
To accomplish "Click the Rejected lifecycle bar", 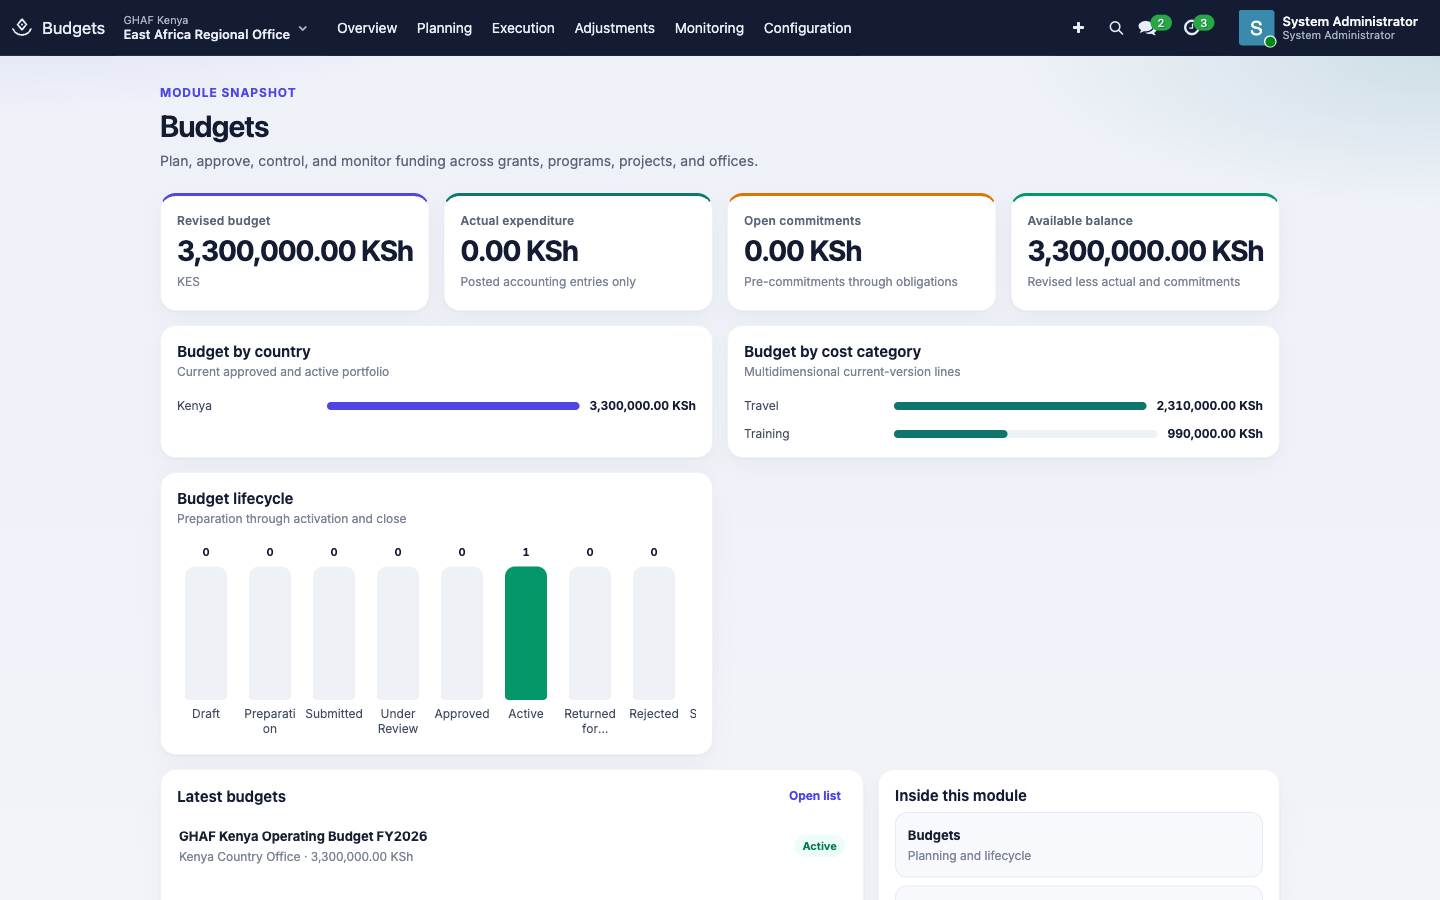I will [x=654, y=633].
